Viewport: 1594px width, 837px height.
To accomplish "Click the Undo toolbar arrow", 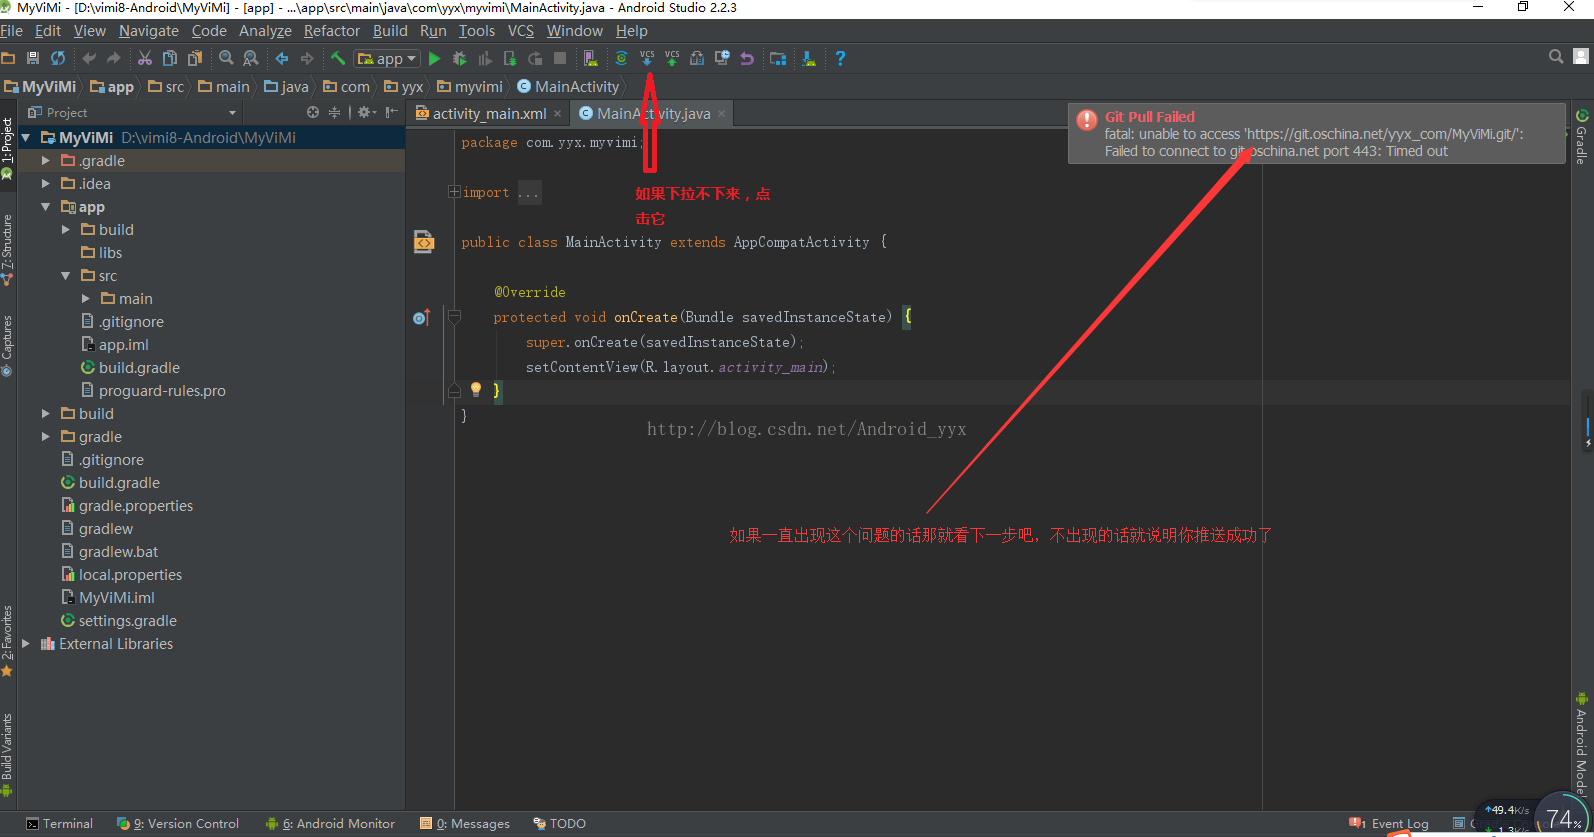I will click(x=89, y=58).
